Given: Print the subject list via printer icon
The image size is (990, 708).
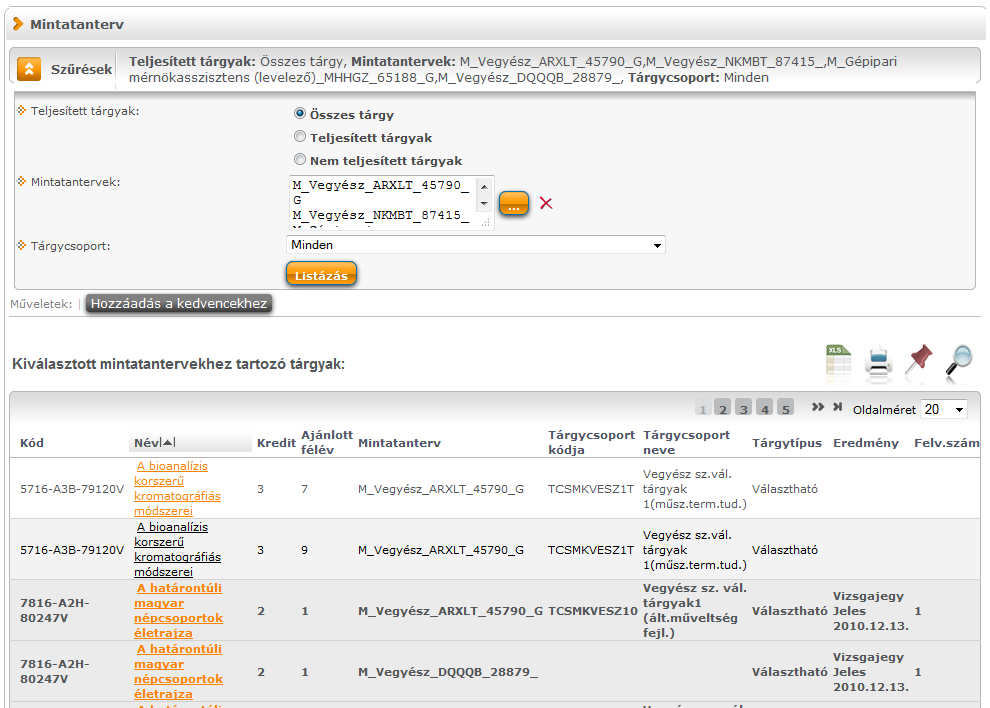Looking at the screenshot, I should tap(878, 363).
